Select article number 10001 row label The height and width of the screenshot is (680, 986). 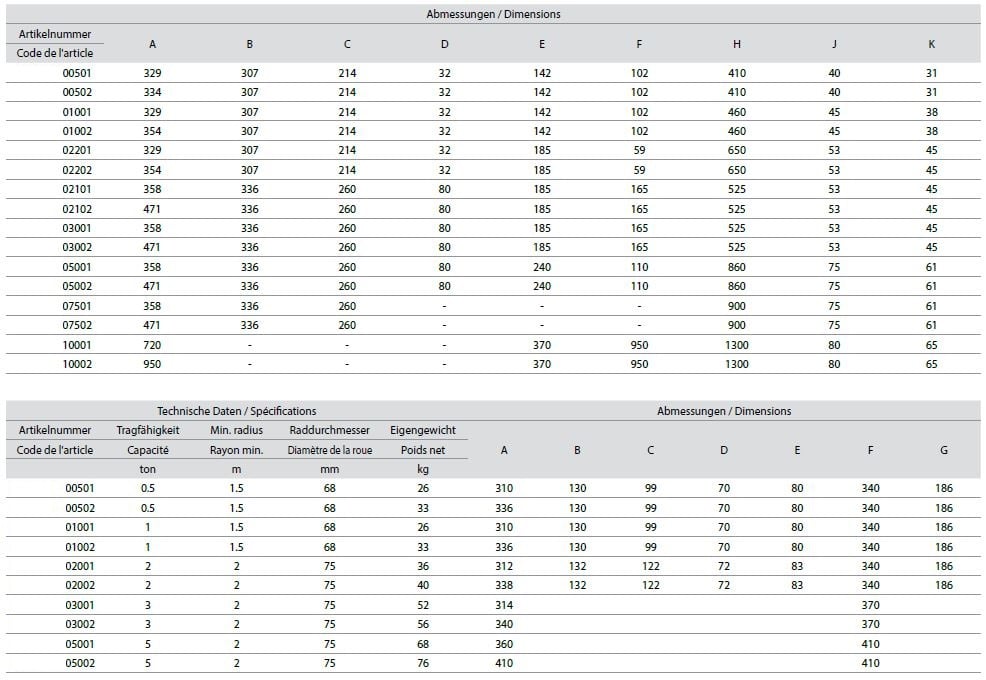[77, 345]
